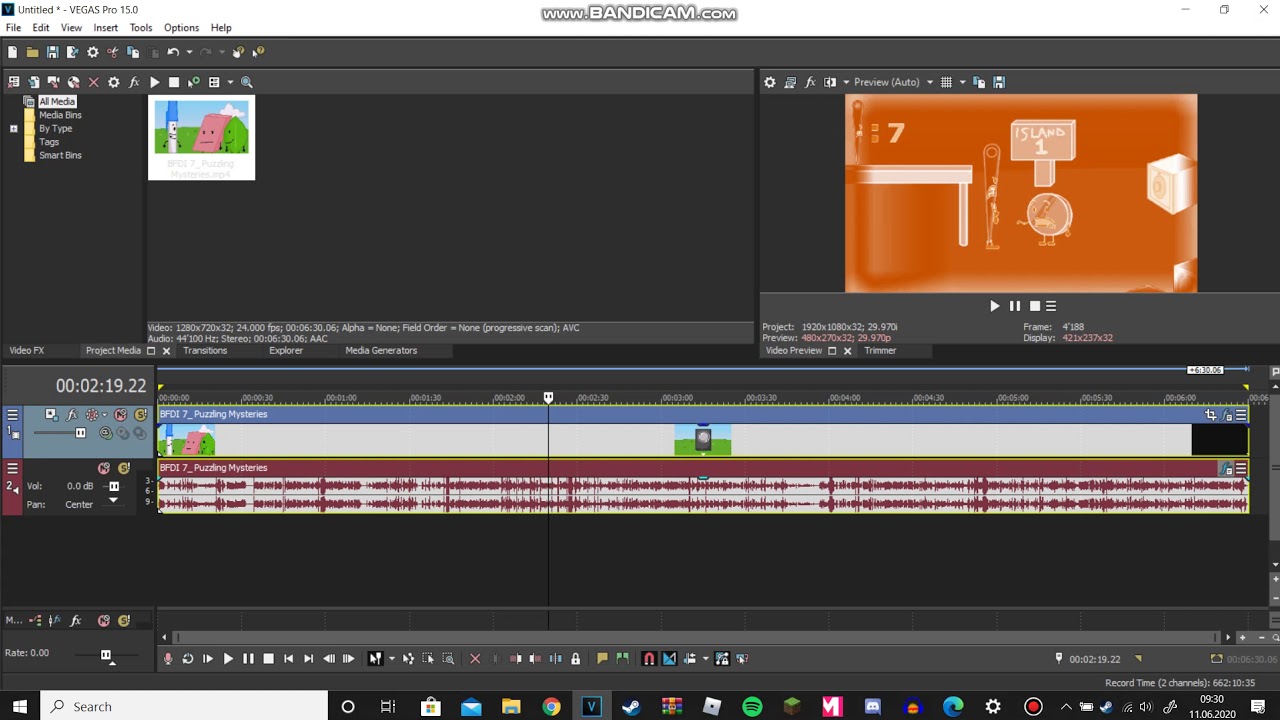
Task: Select All Media tree item
Action: click(57, 101)
